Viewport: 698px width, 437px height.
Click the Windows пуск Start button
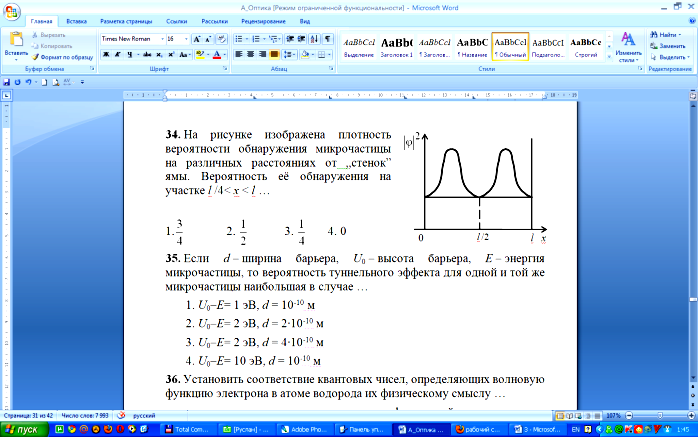point(25,429)
